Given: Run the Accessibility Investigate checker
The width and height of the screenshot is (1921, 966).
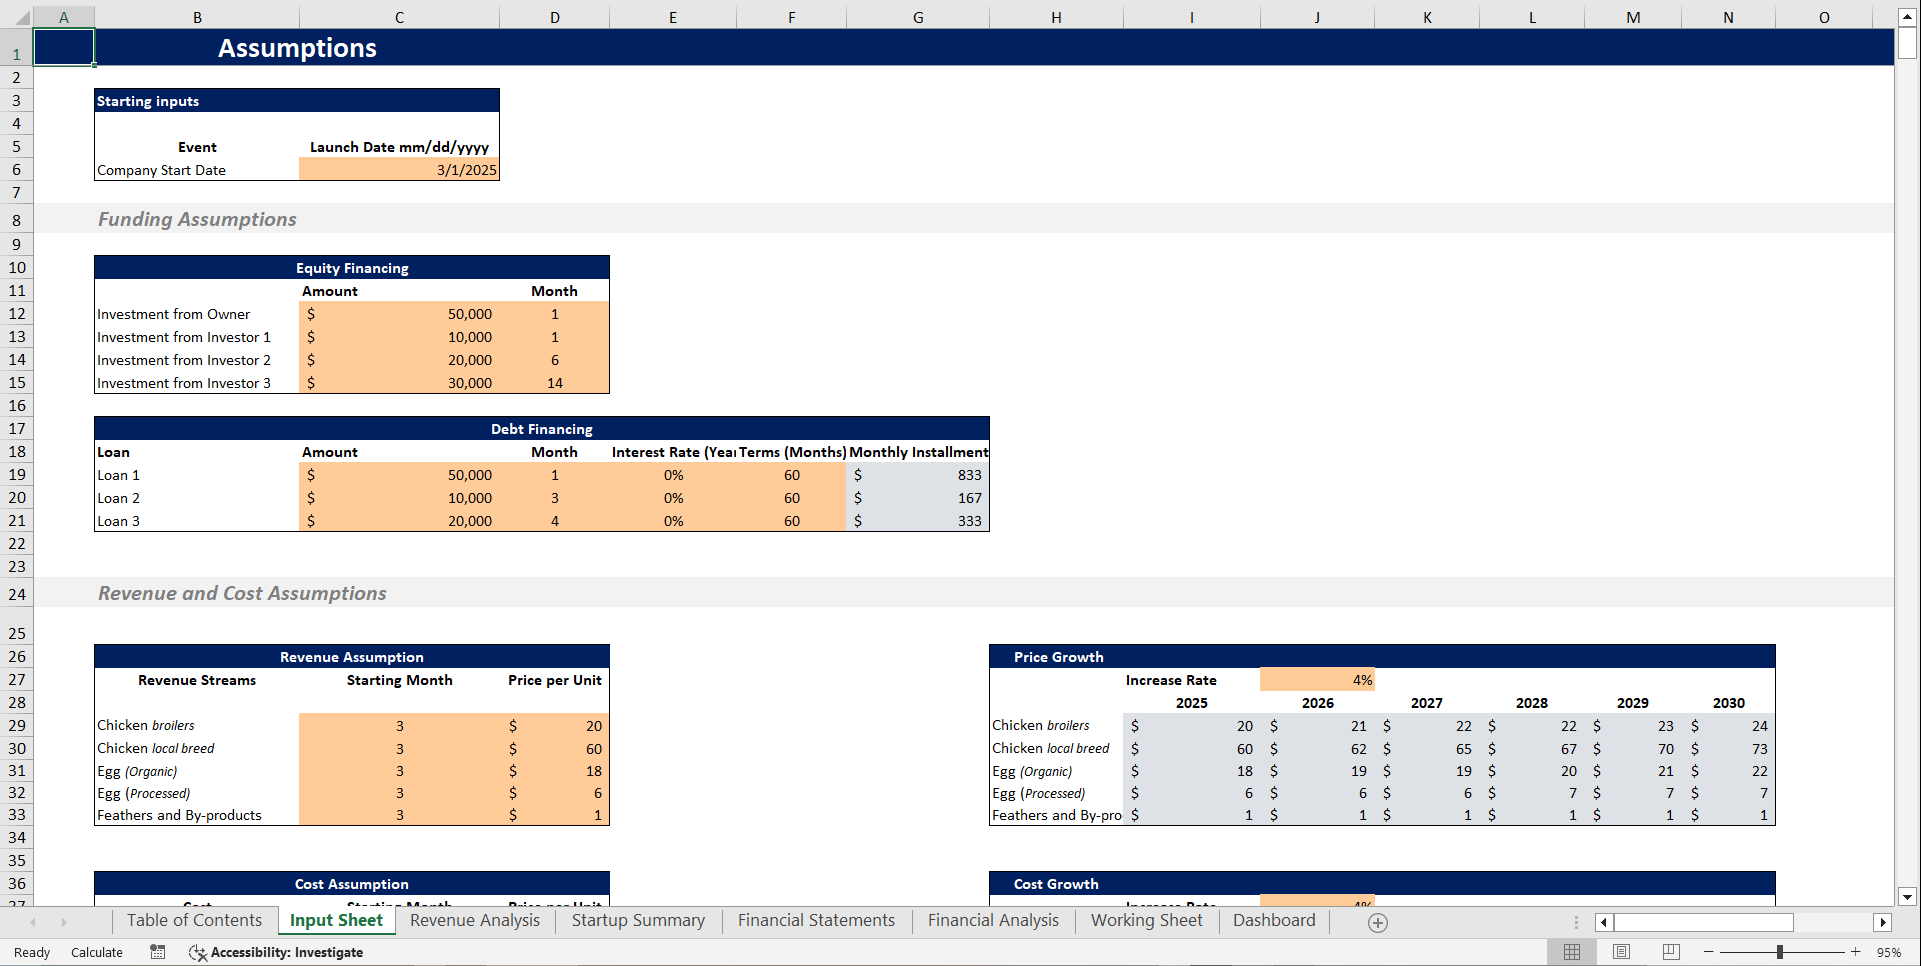Looking at the screenshot, I should 275,952.
